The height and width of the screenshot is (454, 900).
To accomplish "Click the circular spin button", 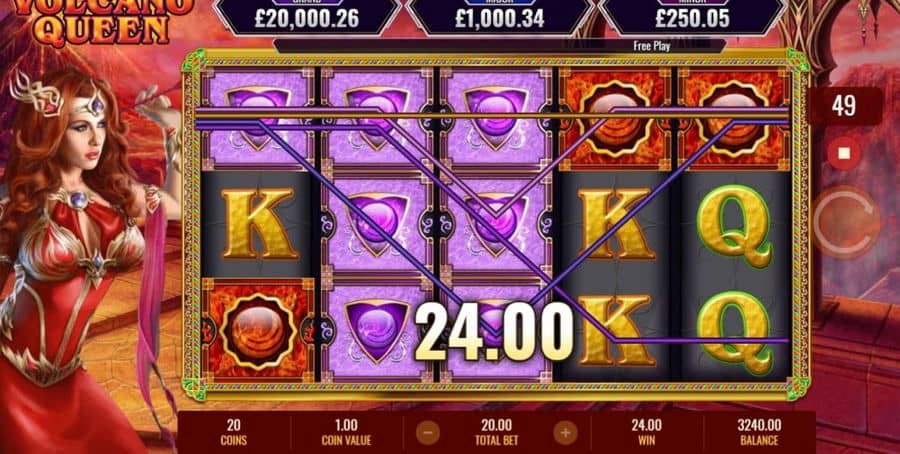I will point(846,221).
